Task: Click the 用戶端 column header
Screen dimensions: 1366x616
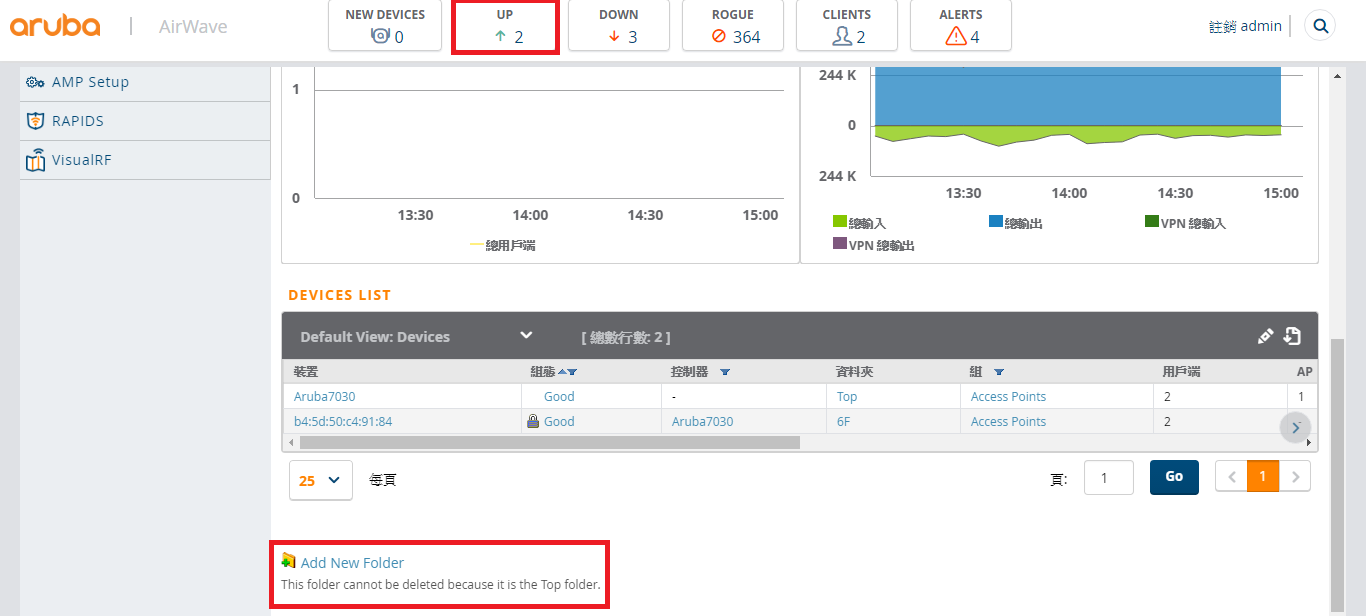Action: [x=1181, y=372]
